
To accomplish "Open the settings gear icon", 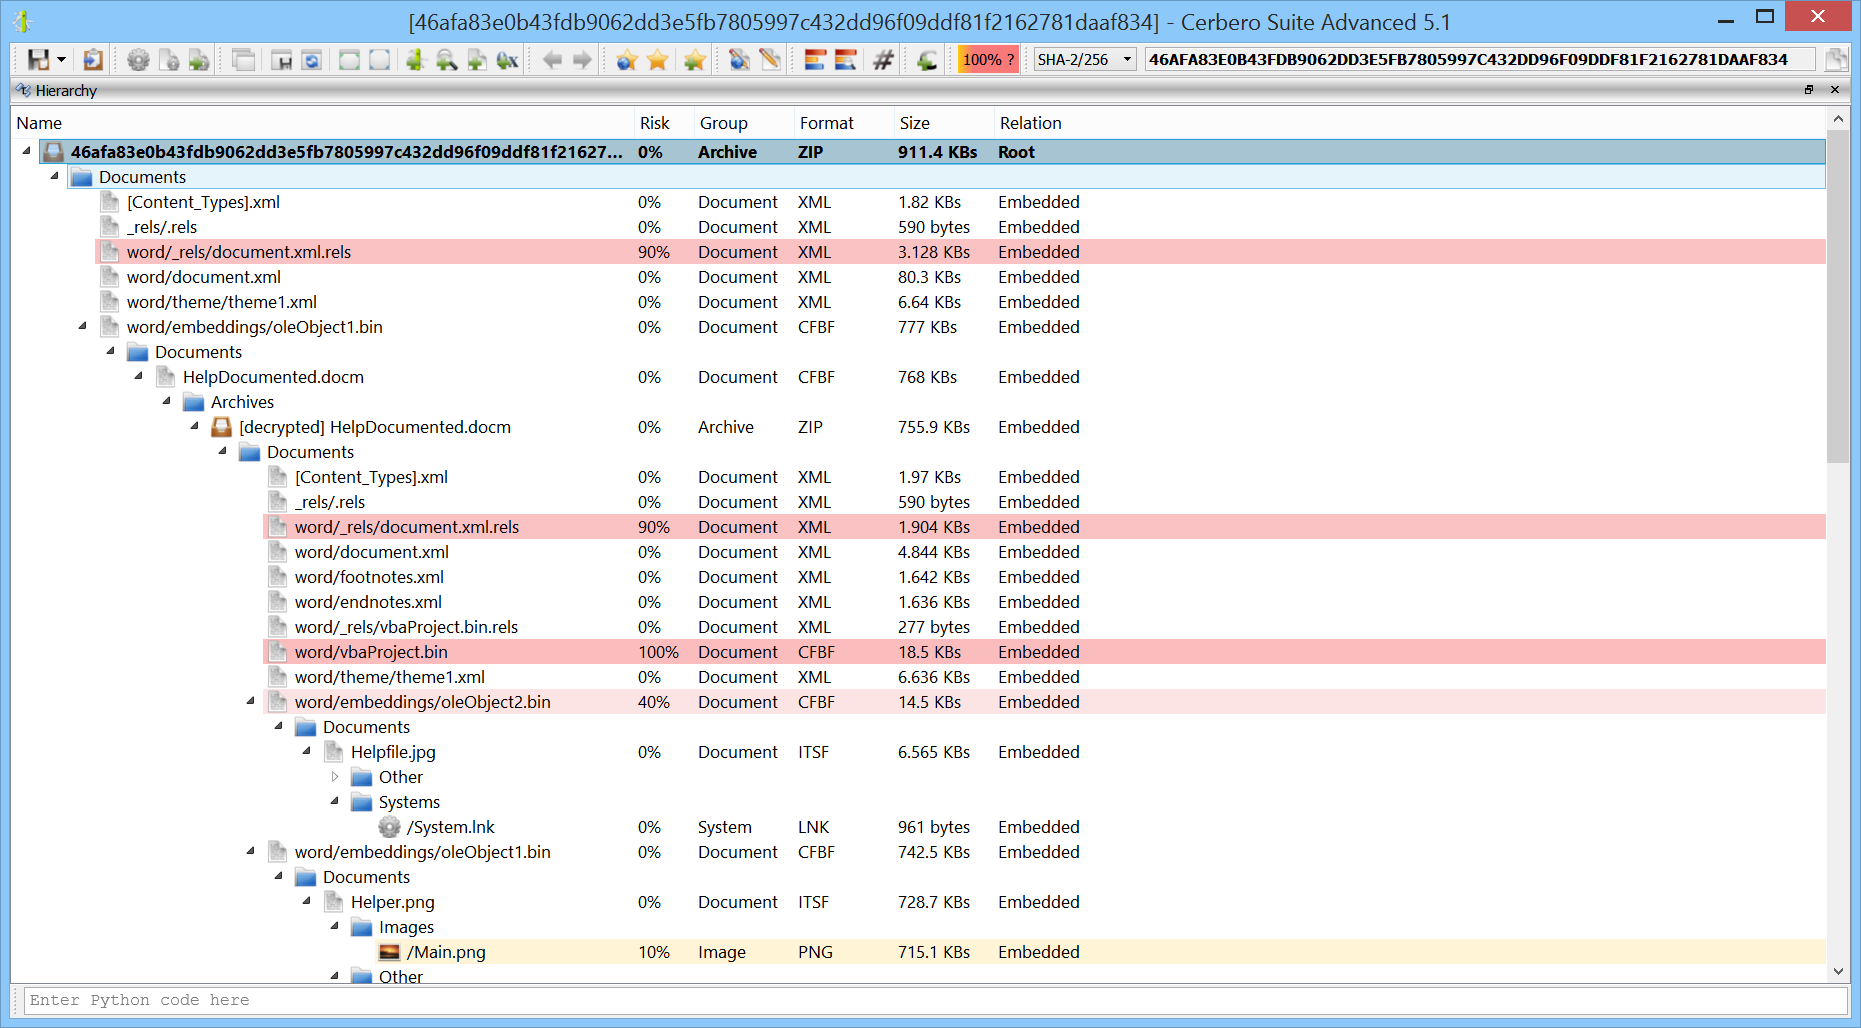I will click(x=138, y=60).
